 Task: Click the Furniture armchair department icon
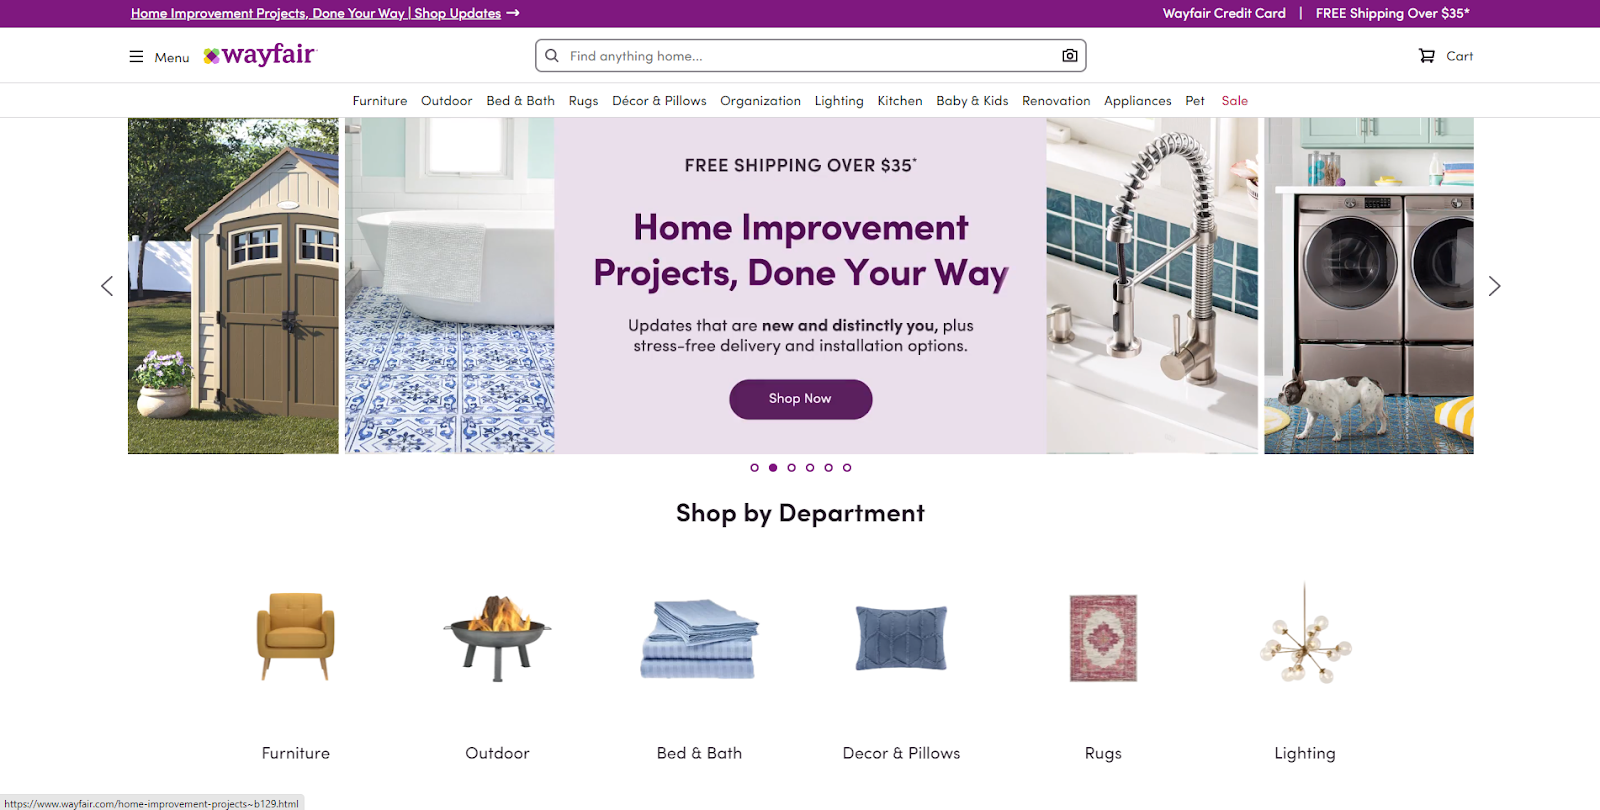296,636
